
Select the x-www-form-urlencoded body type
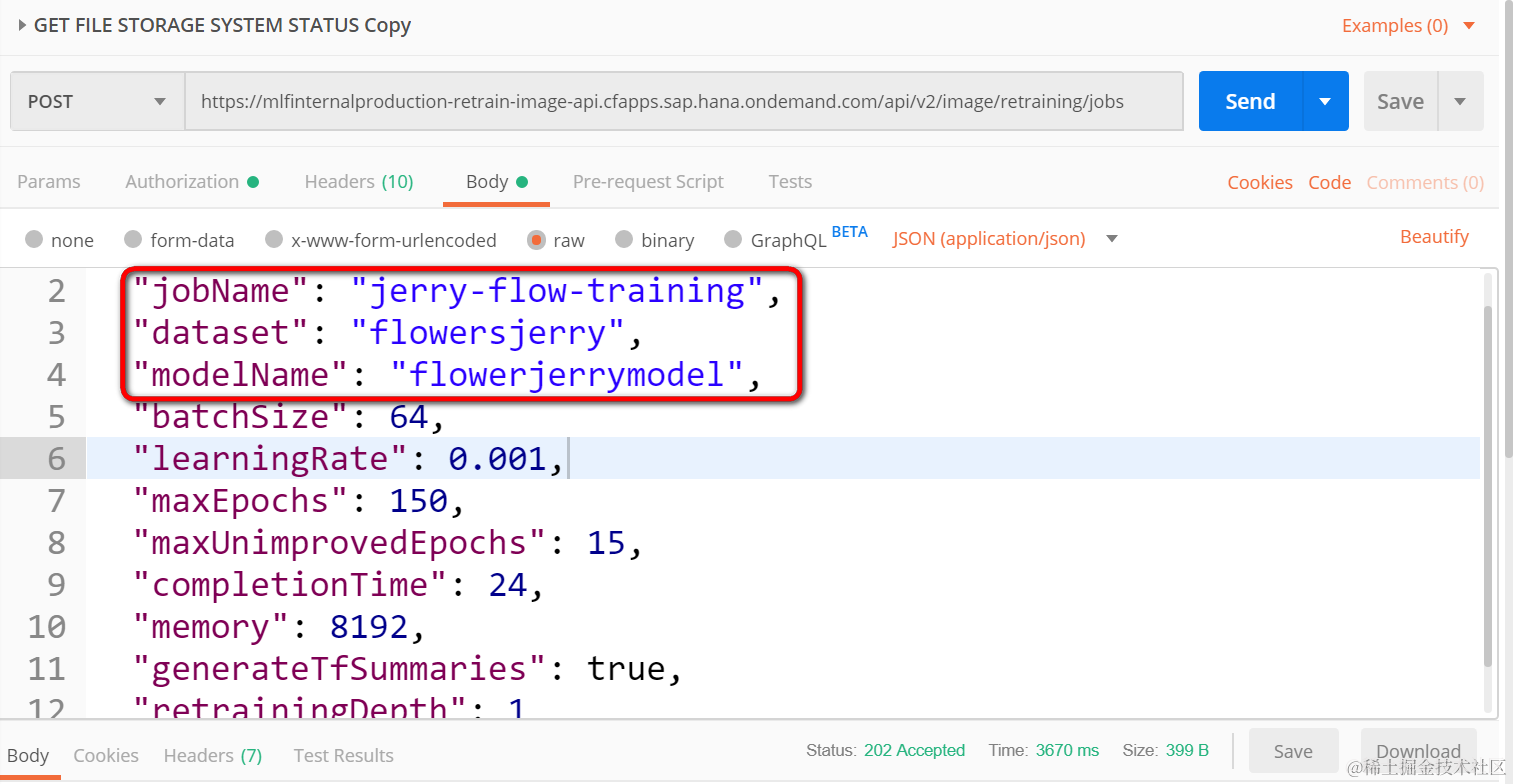tap(274, 240)
